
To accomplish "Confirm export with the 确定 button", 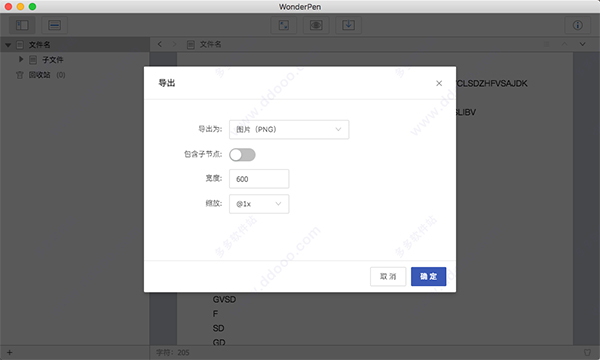I will (x=429, y=276).
